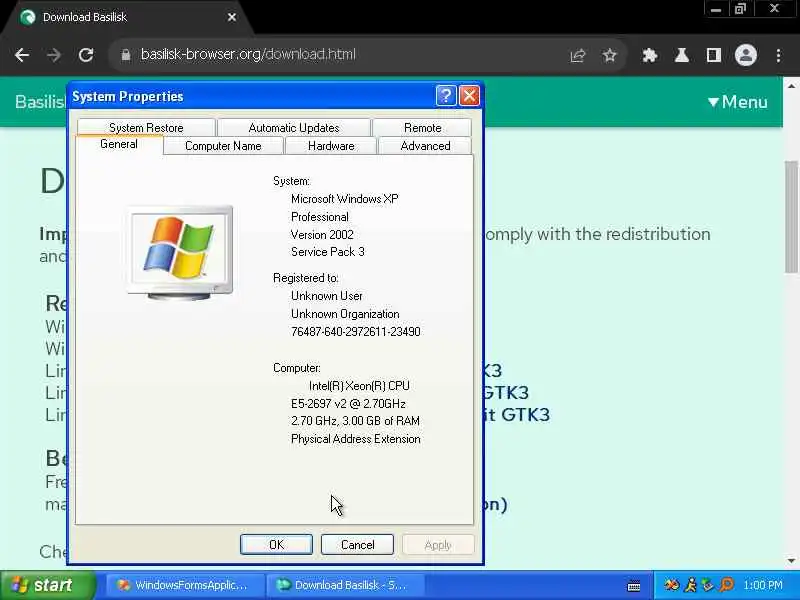Click the page scrollbar down arrow

click(x=791, y=560)
